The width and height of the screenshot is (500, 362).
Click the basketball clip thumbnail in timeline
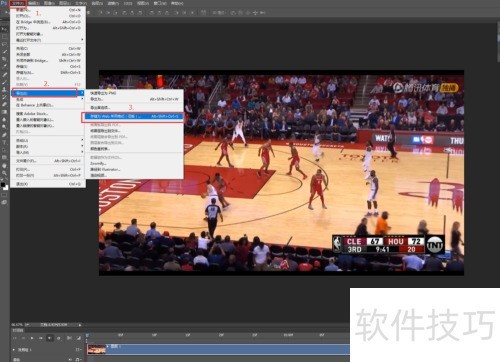tap(97, 349)
